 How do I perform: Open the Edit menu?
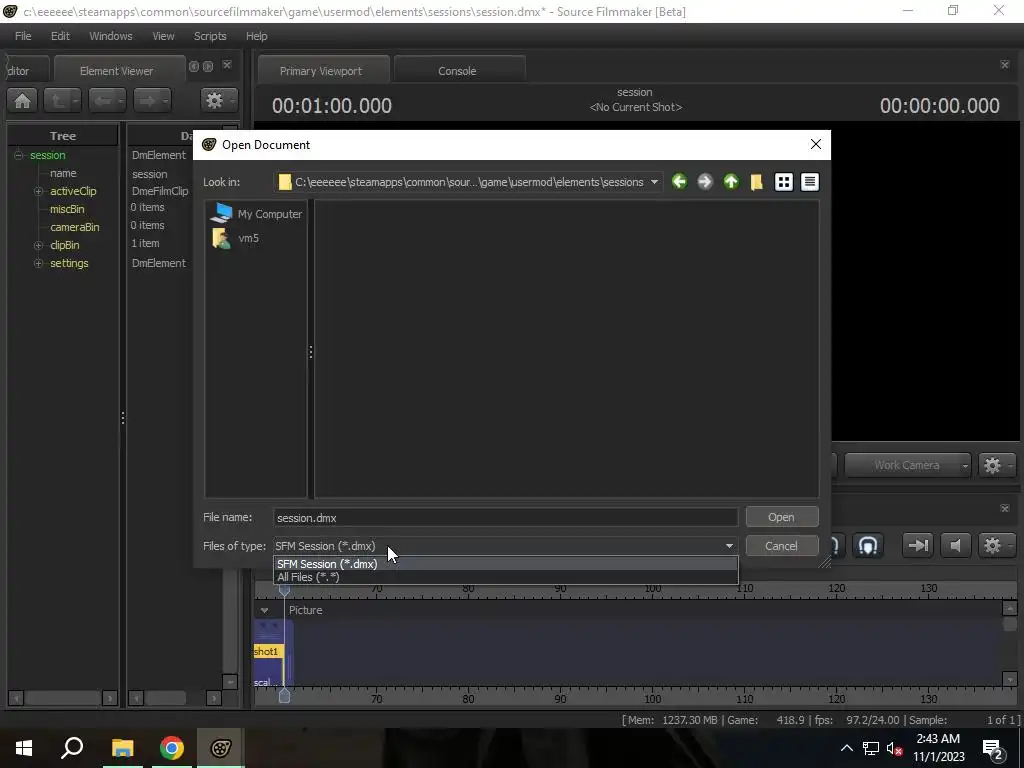point(60,36)
